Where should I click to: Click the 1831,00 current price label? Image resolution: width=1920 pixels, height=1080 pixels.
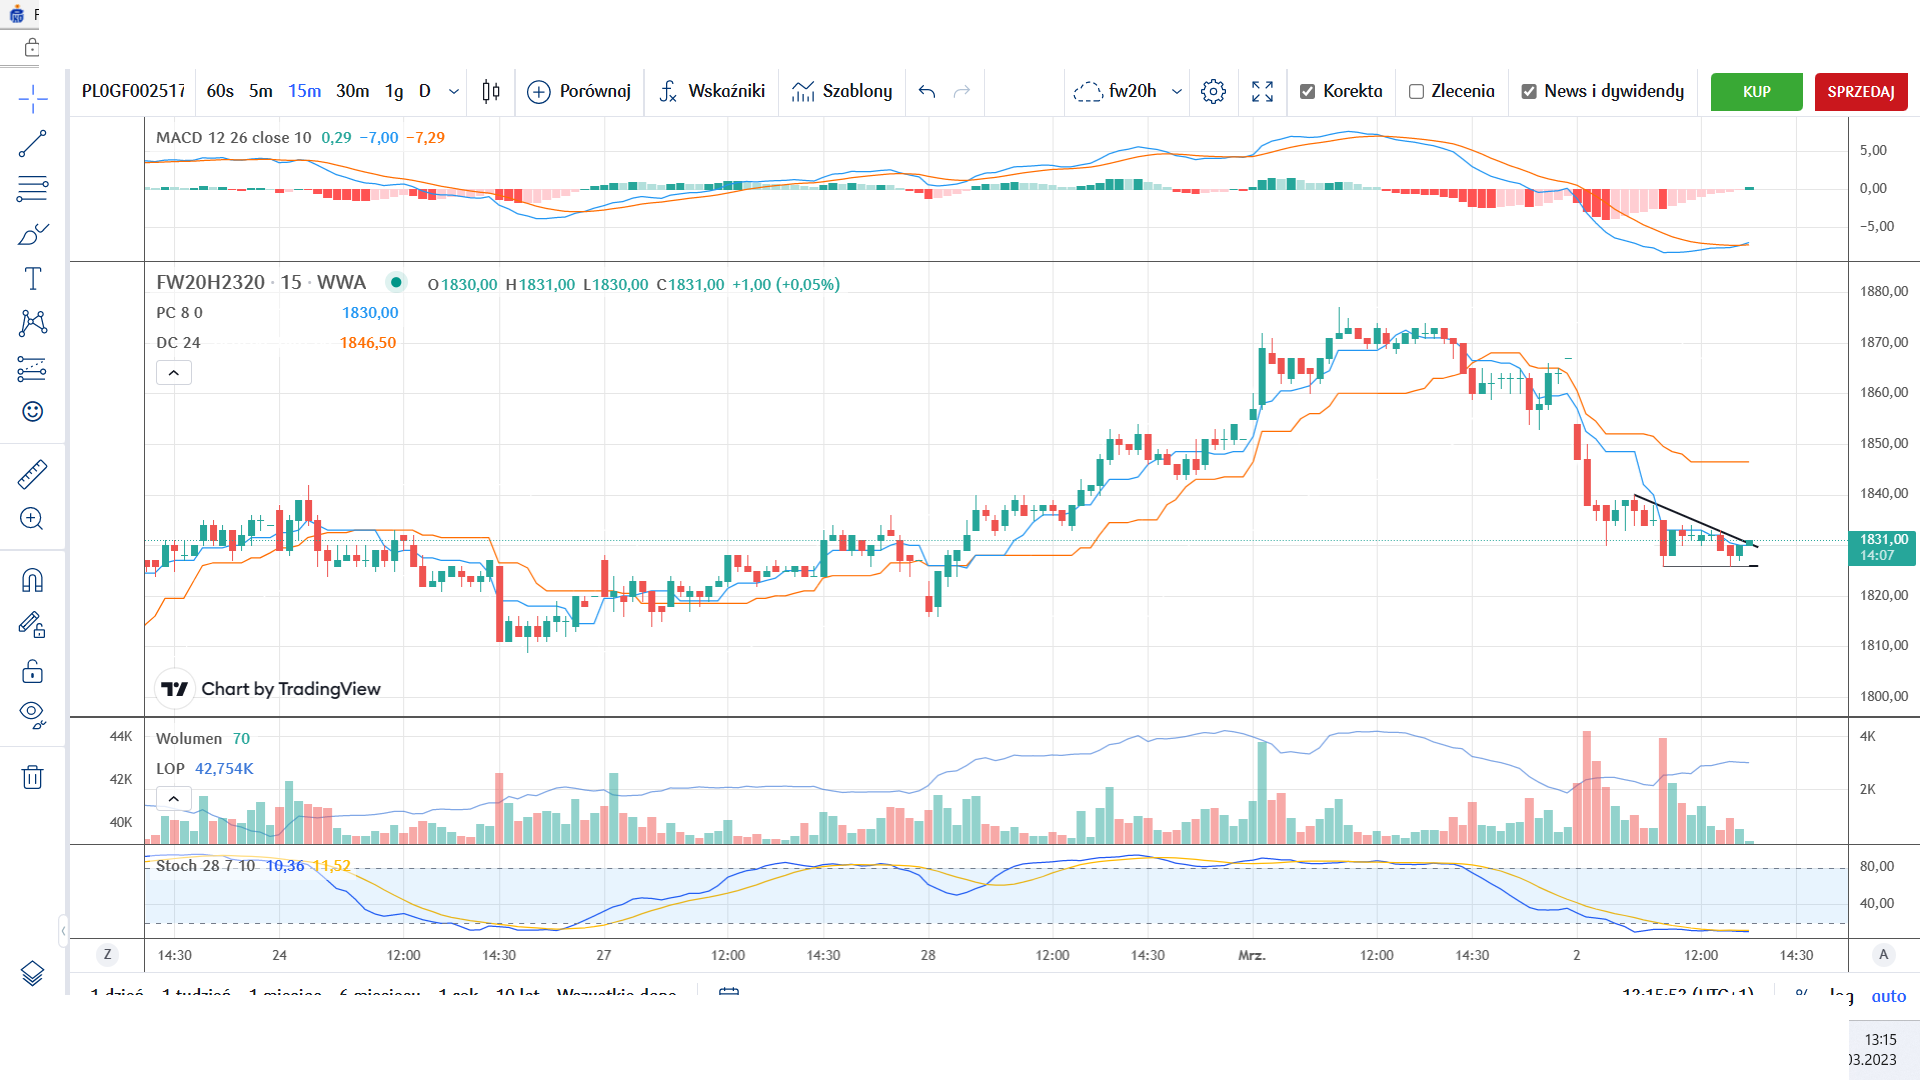click(x=1883, y=547)
